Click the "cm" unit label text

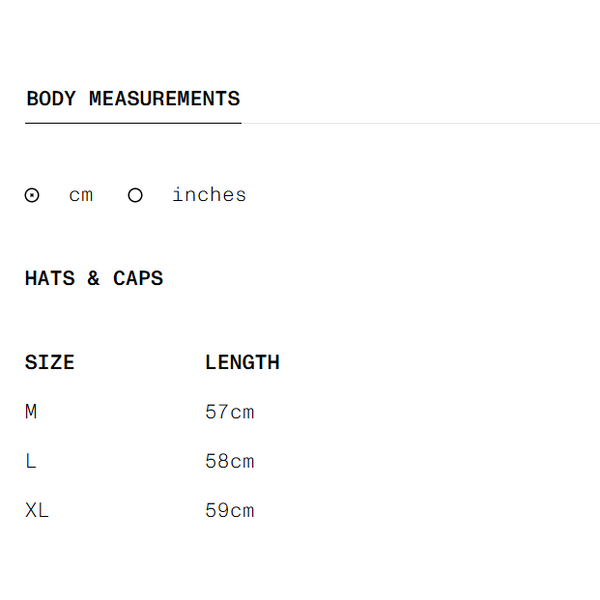point(81,195)
